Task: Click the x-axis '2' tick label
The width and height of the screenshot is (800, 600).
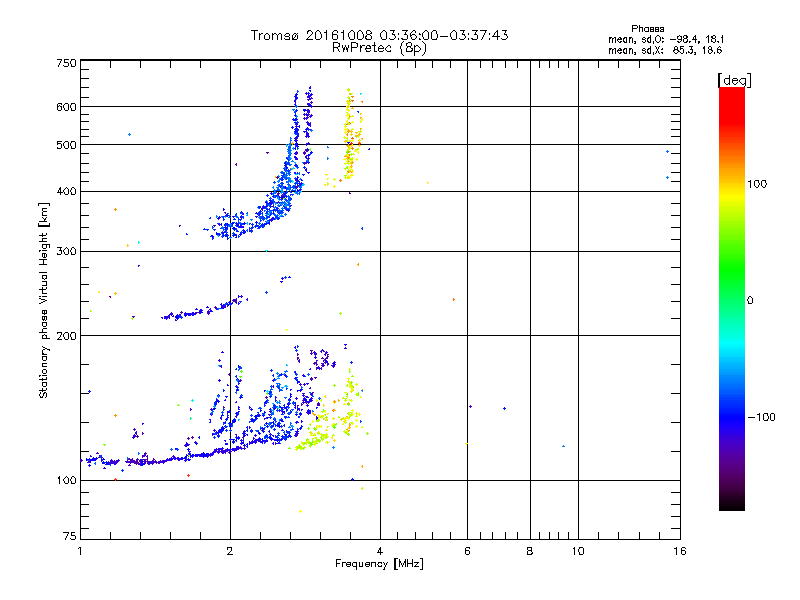Action: point(230,551)
